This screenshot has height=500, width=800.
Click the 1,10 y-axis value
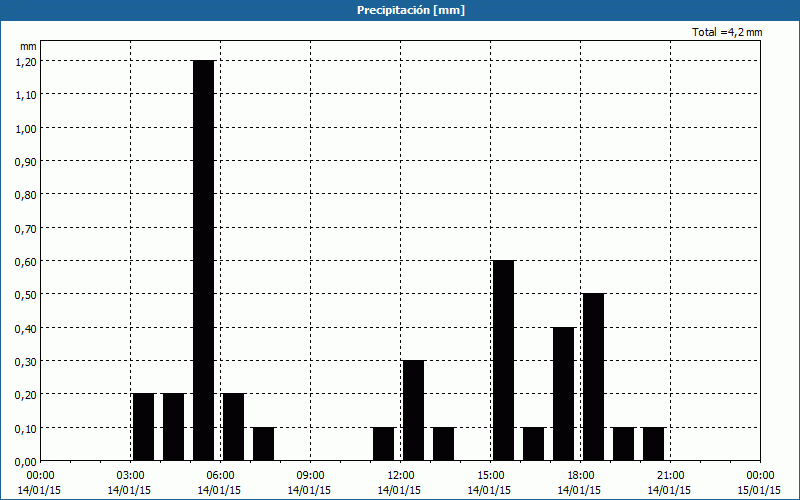click(x=26, y=95)
